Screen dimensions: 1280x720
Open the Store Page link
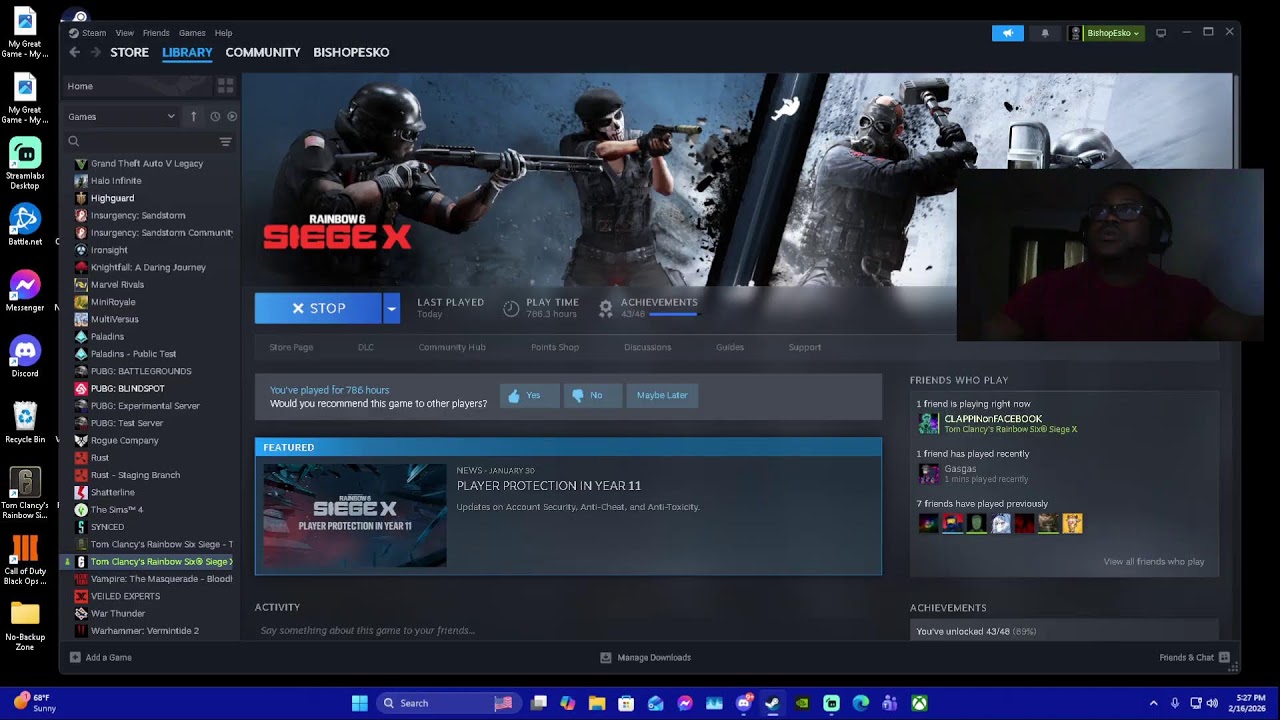click(x=291, y=347)
